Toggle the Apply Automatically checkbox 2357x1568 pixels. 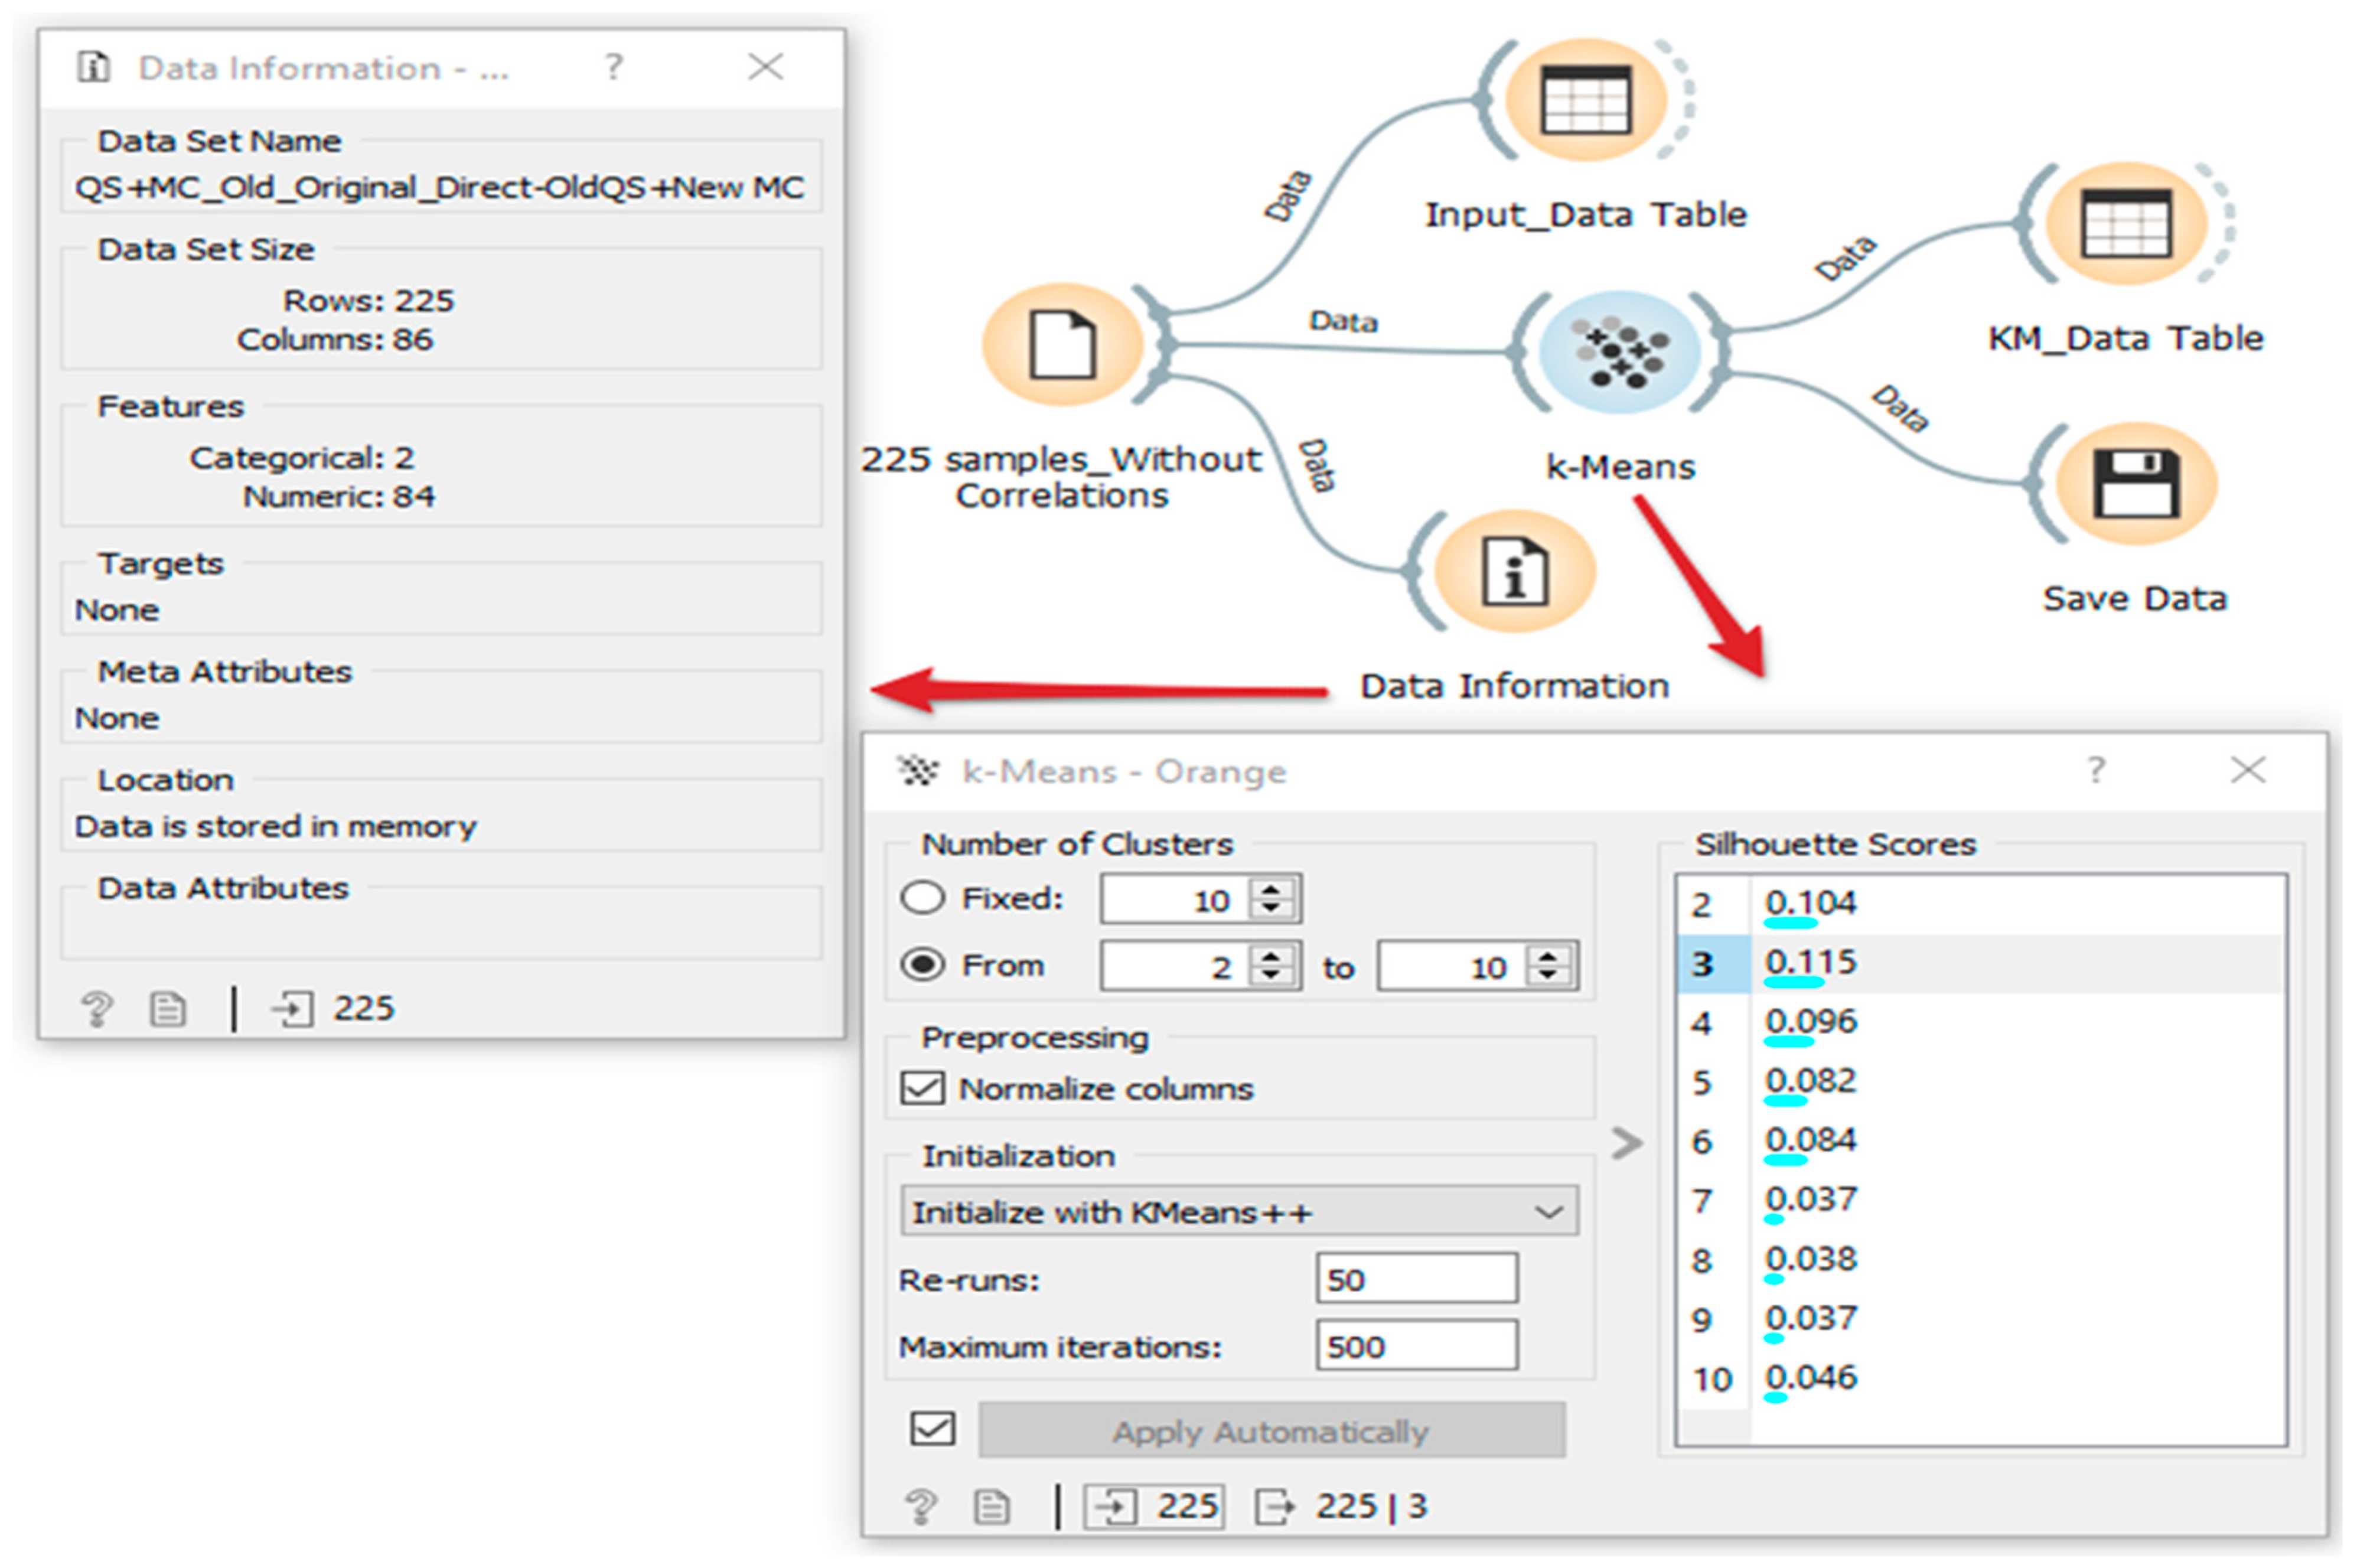932,1428
